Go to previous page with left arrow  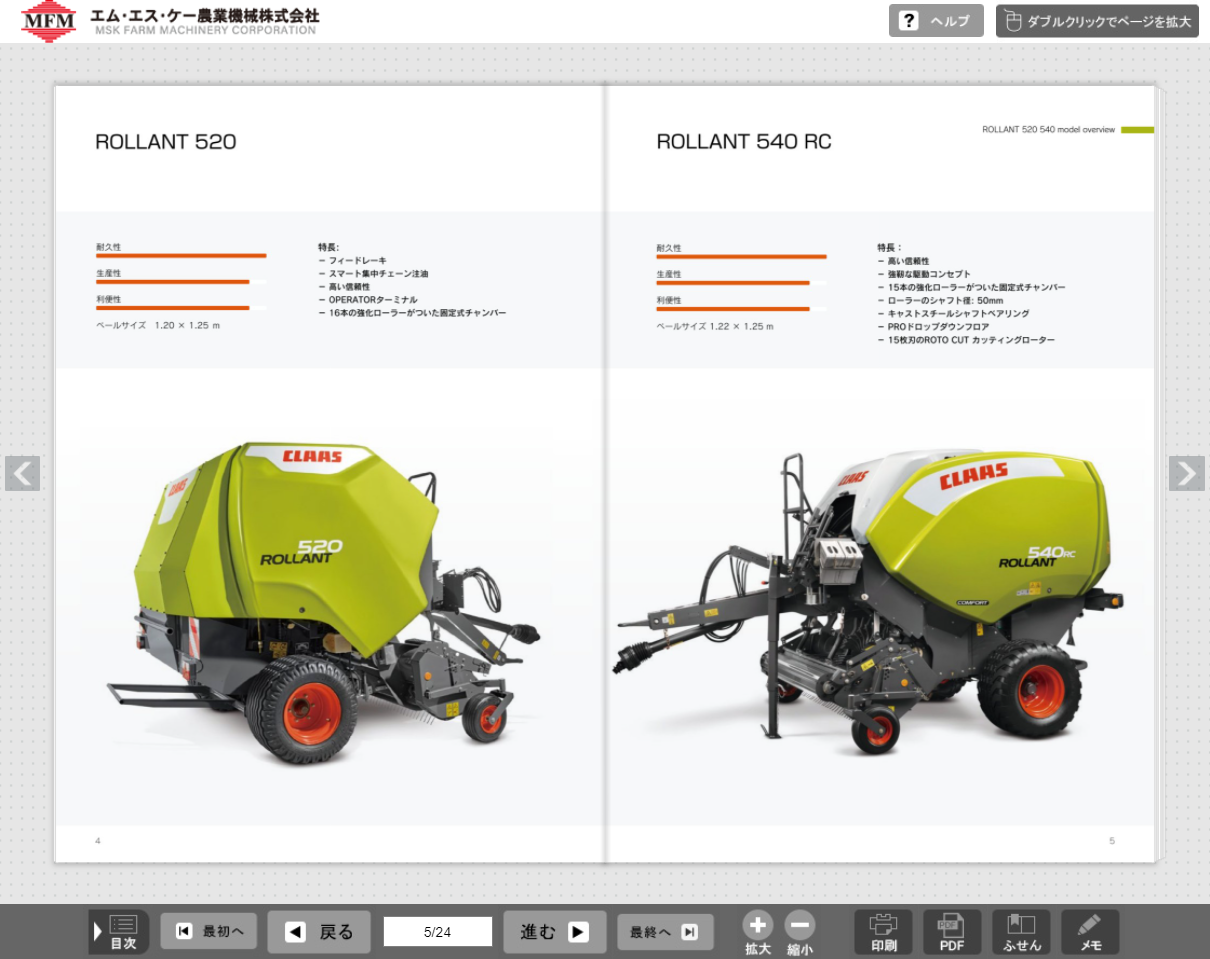(x=22, y=473)
